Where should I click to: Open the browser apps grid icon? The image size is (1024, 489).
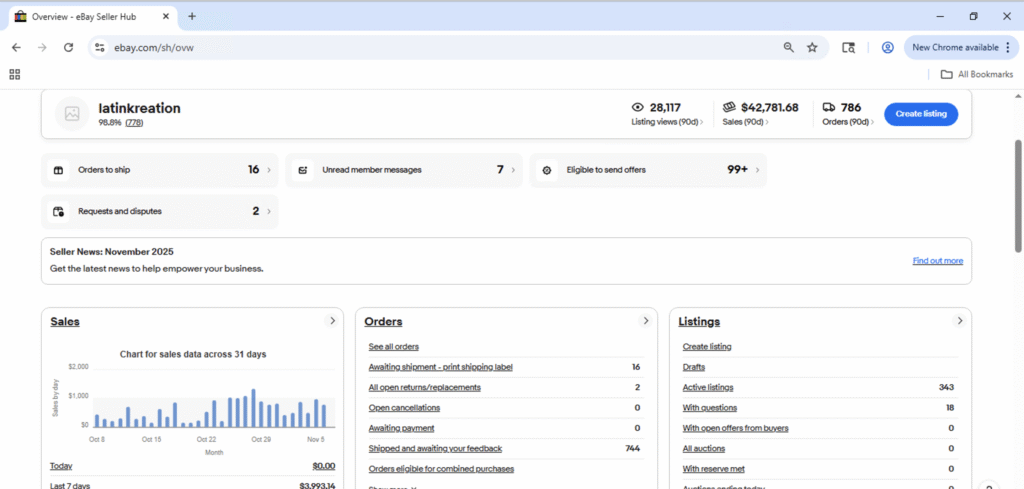tap(14, 74)
